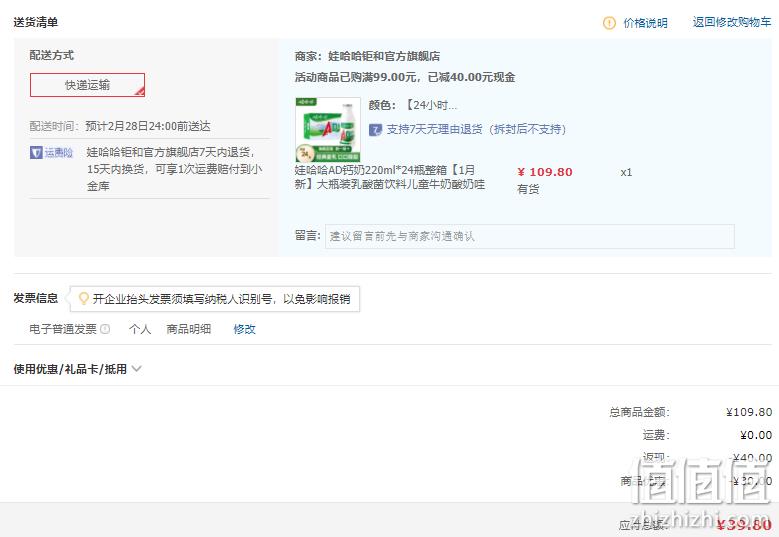Click into the 留言 message input field
Viewport: 779px width, 537px height.
pos(530,236)
